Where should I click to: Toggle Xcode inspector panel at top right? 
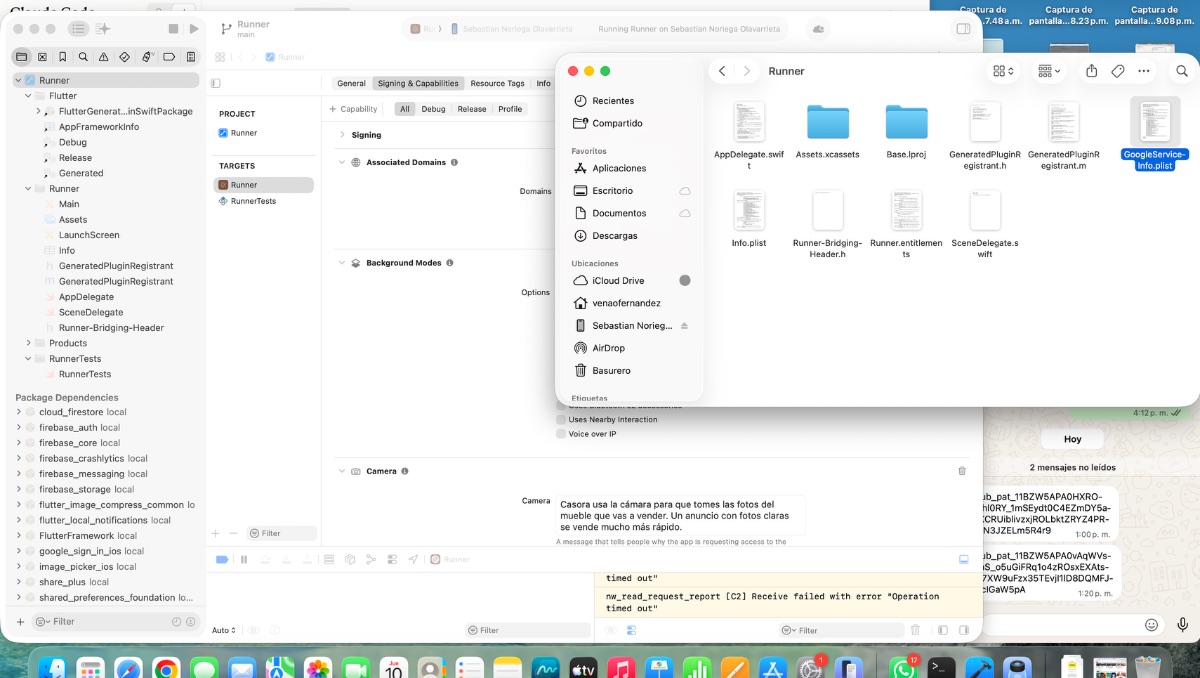click(x=963, y=29)
